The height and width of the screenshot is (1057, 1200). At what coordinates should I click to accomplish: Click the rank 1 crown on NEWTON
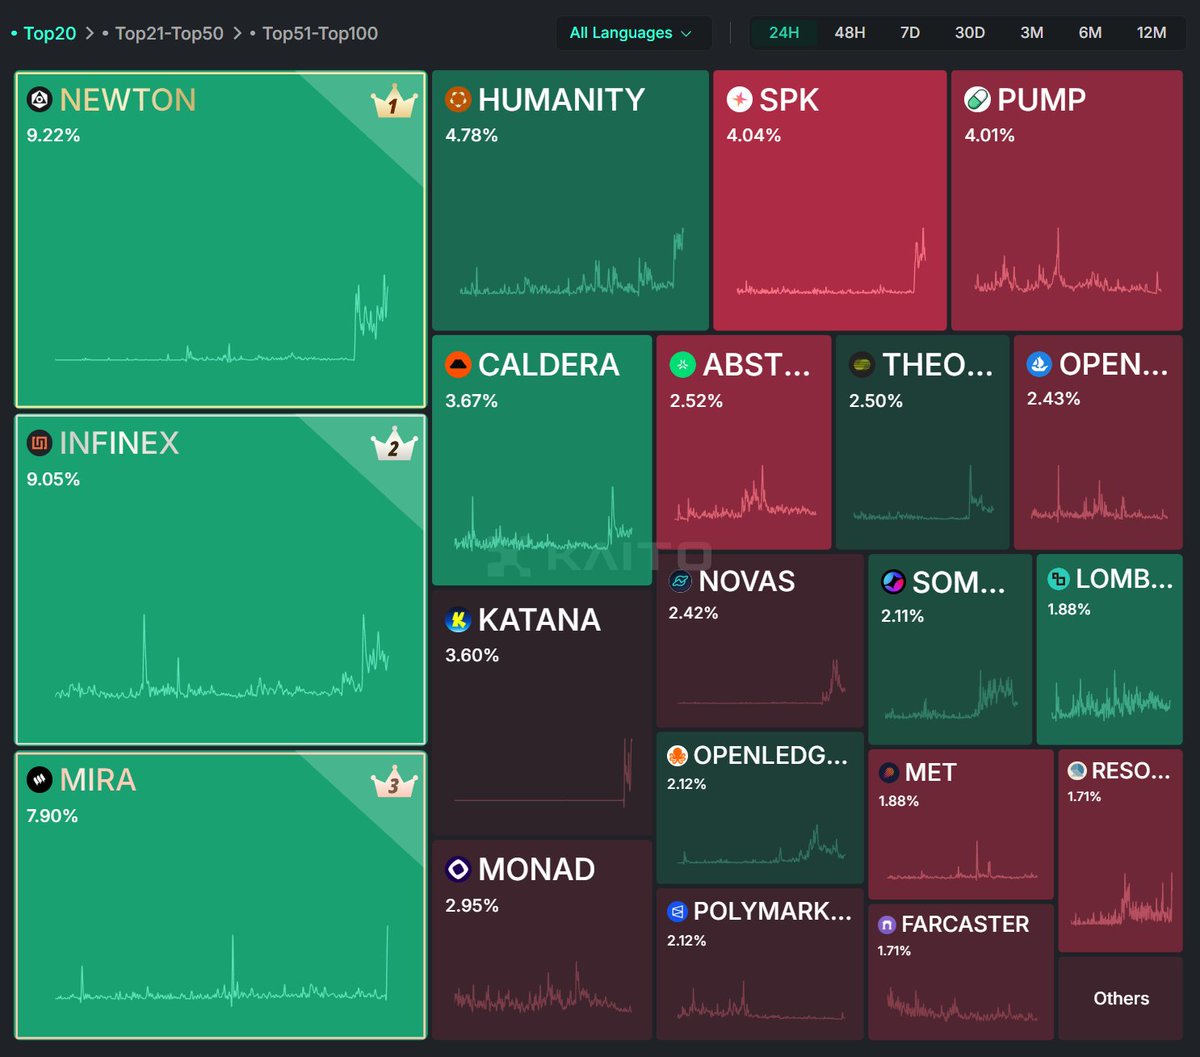(x=393, y=102)
